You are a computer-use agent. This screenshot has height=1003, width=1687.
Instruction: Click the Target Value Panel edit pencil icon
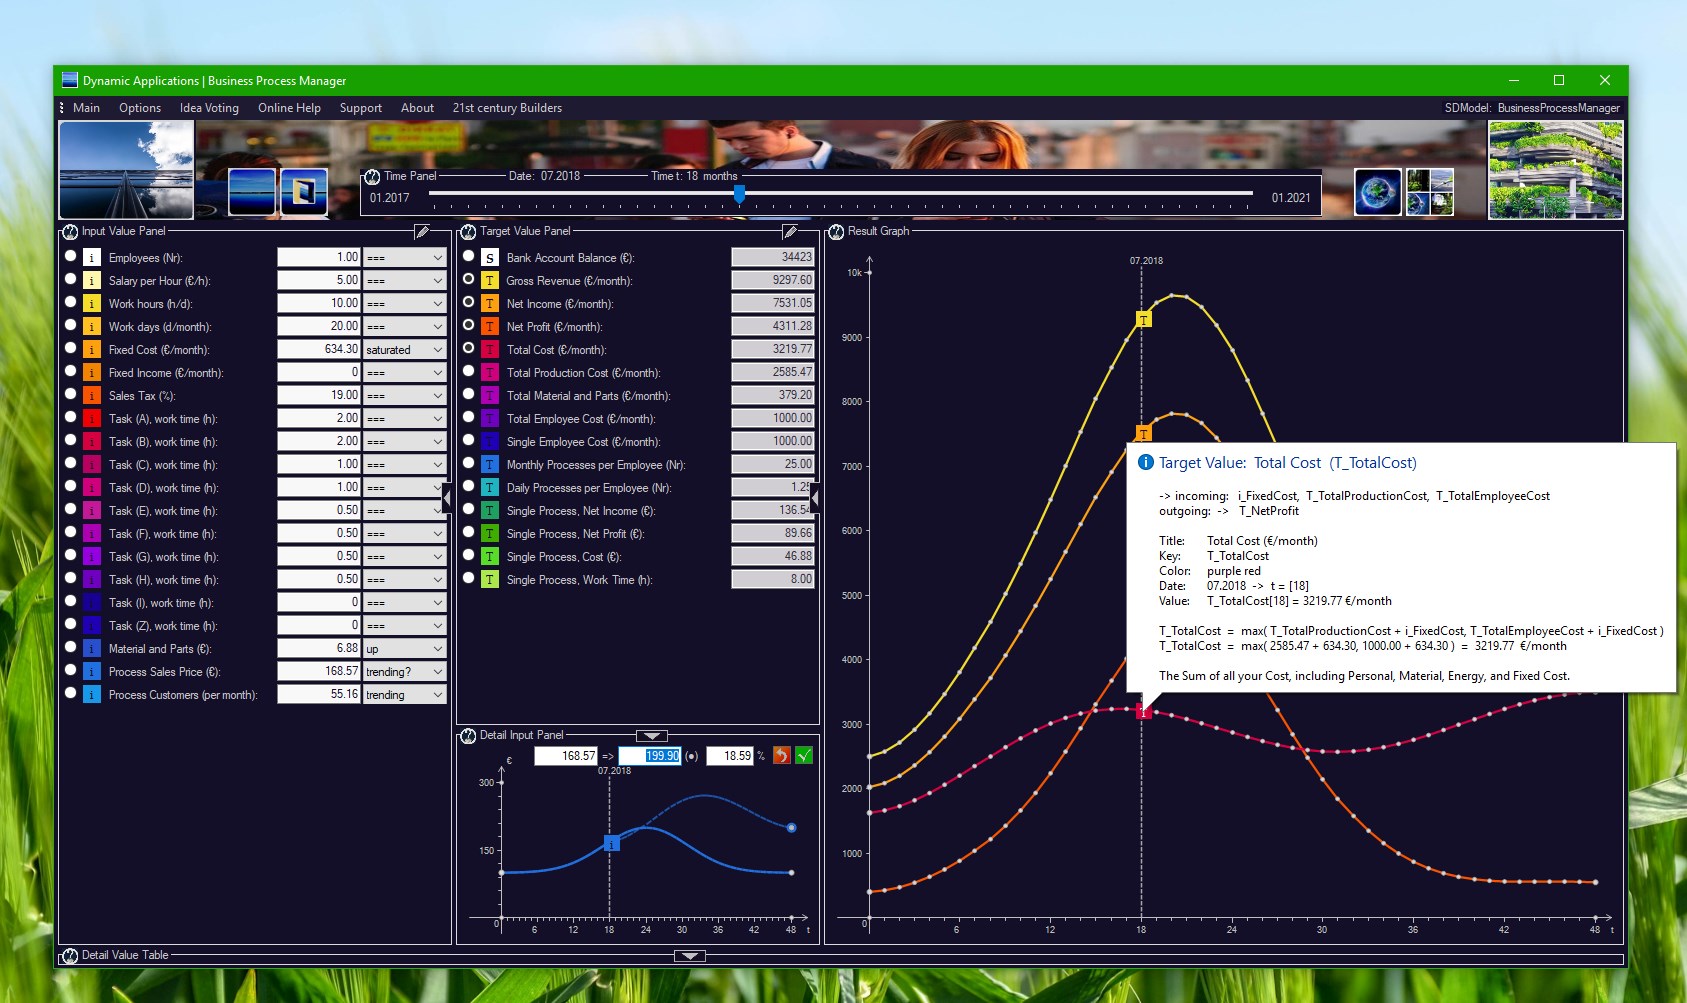click(x=790, y=232)
